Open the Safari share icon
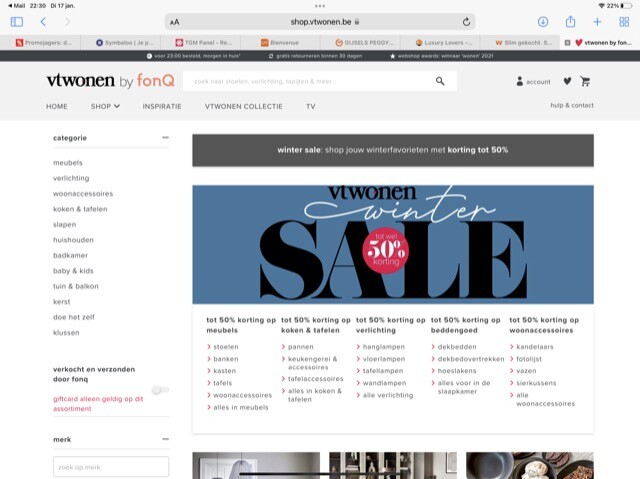 tap(571, 22)
